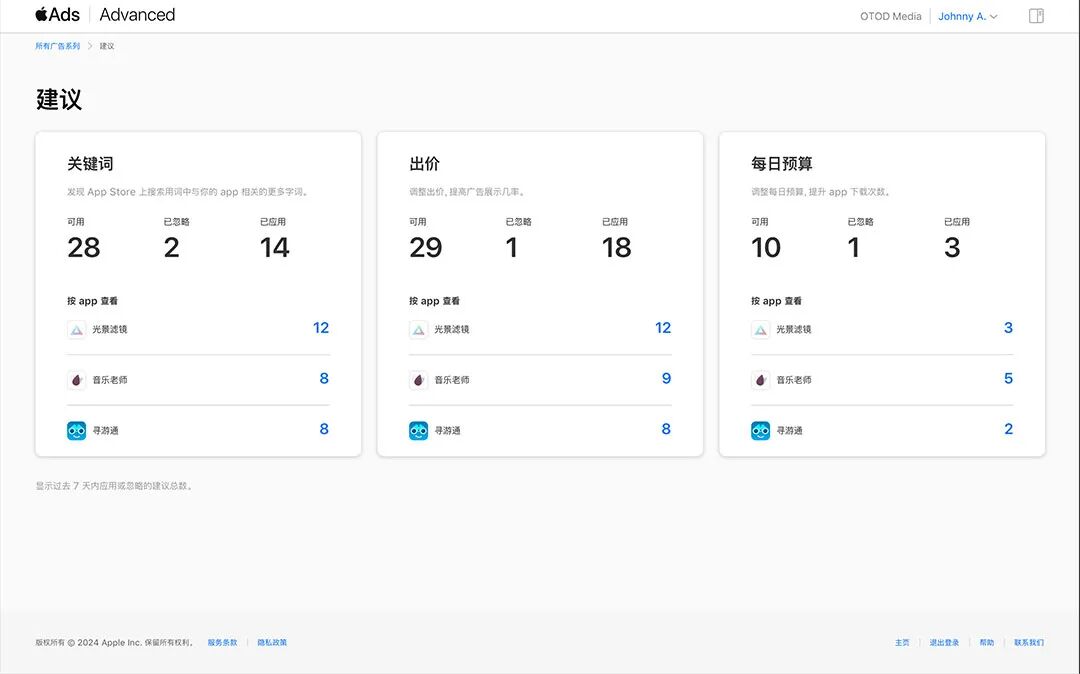Click 联系我们 in the footer
The image size is (1080, 674).
[1029, 642]
